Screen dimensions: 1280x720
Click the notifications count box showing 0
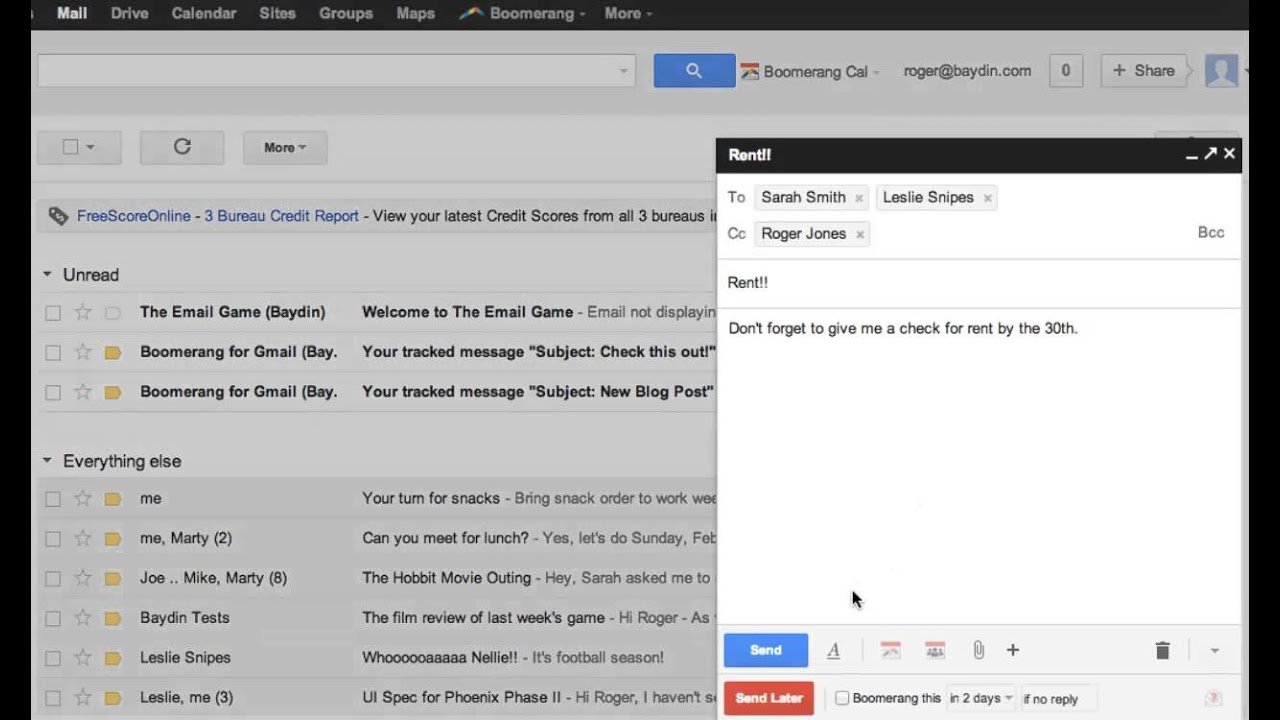coord(1065,71)
